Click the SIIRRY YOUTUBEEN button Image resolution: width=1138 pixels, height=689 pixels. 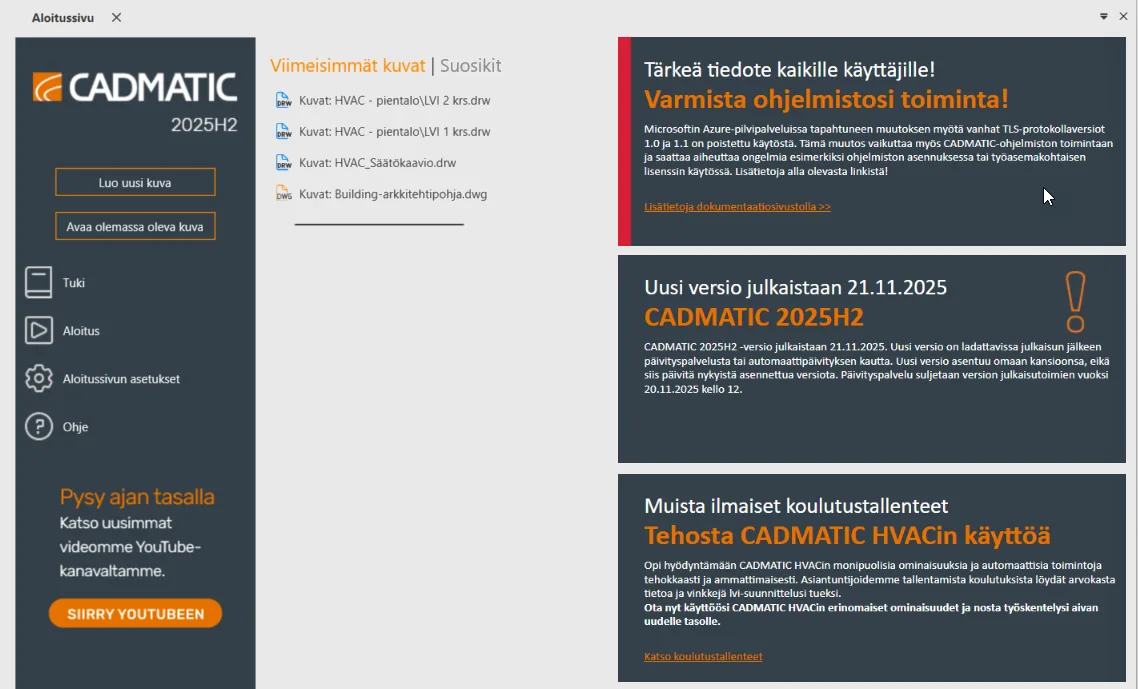(x=135, y=614)
